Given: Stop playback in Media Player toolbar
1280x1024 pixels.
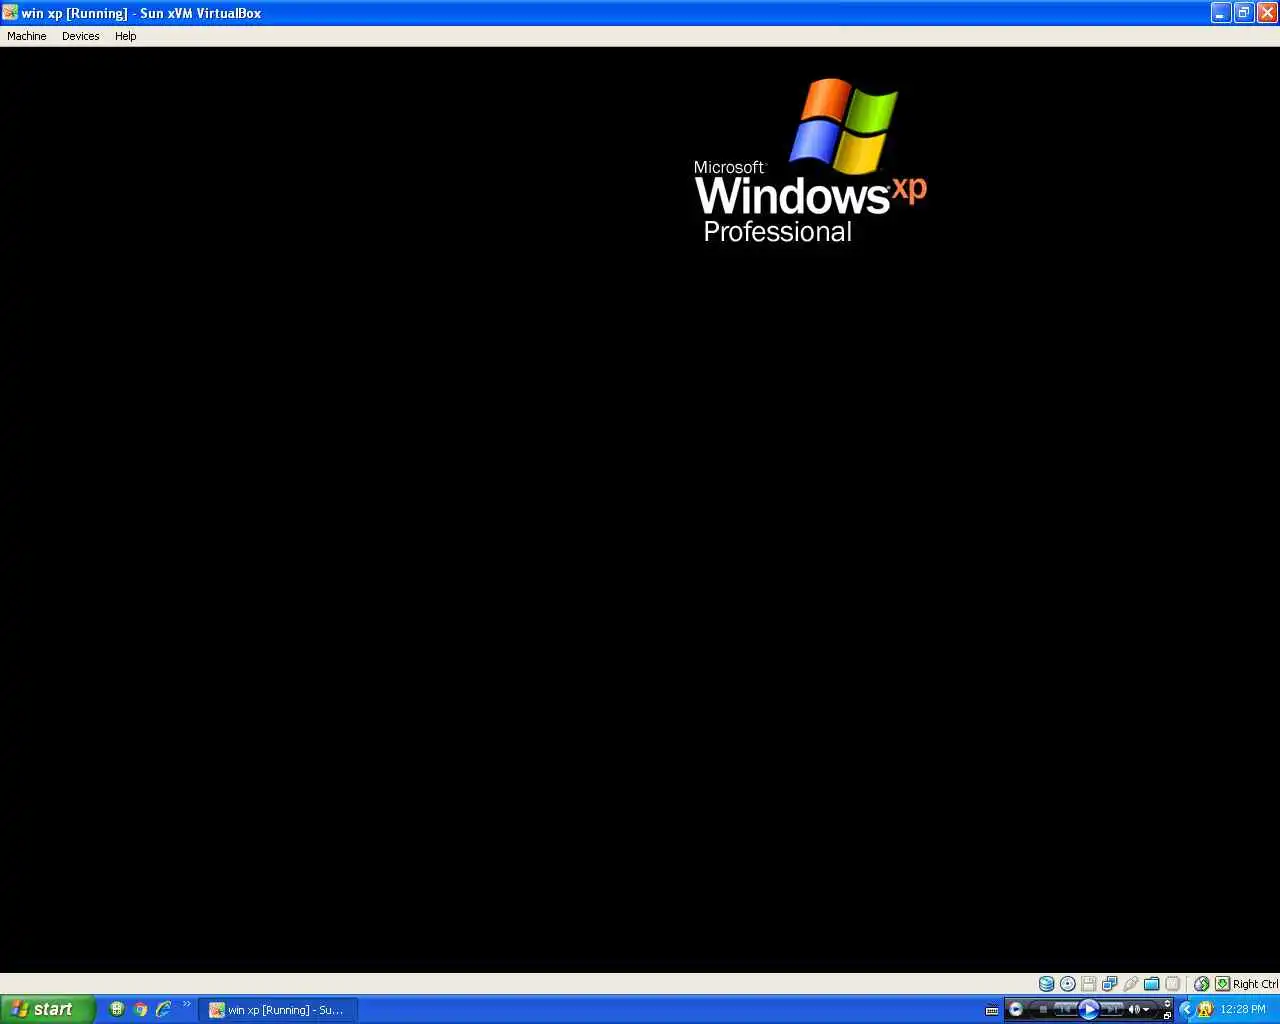Looking at the screenshot, I should tap(1043, 1009).
